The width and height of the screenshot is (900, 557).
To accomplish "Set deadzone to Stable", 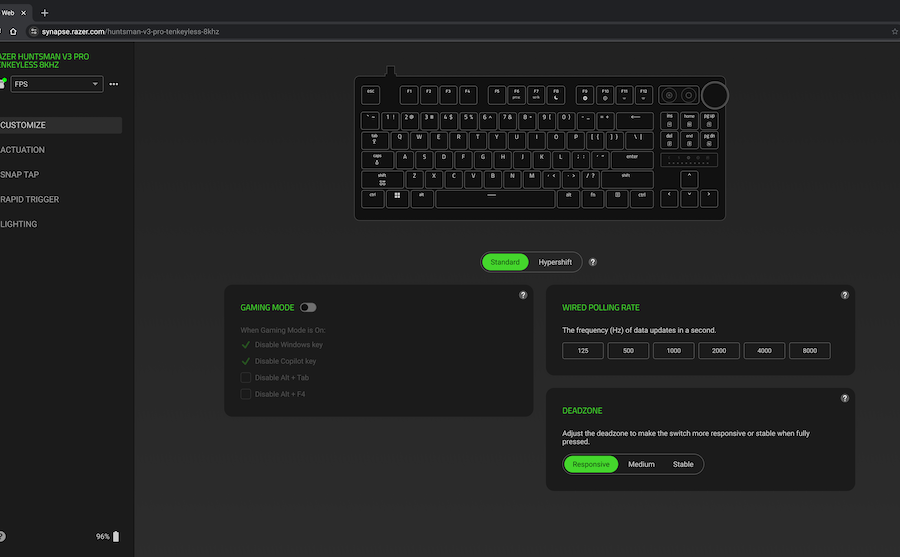I will 683,464.
